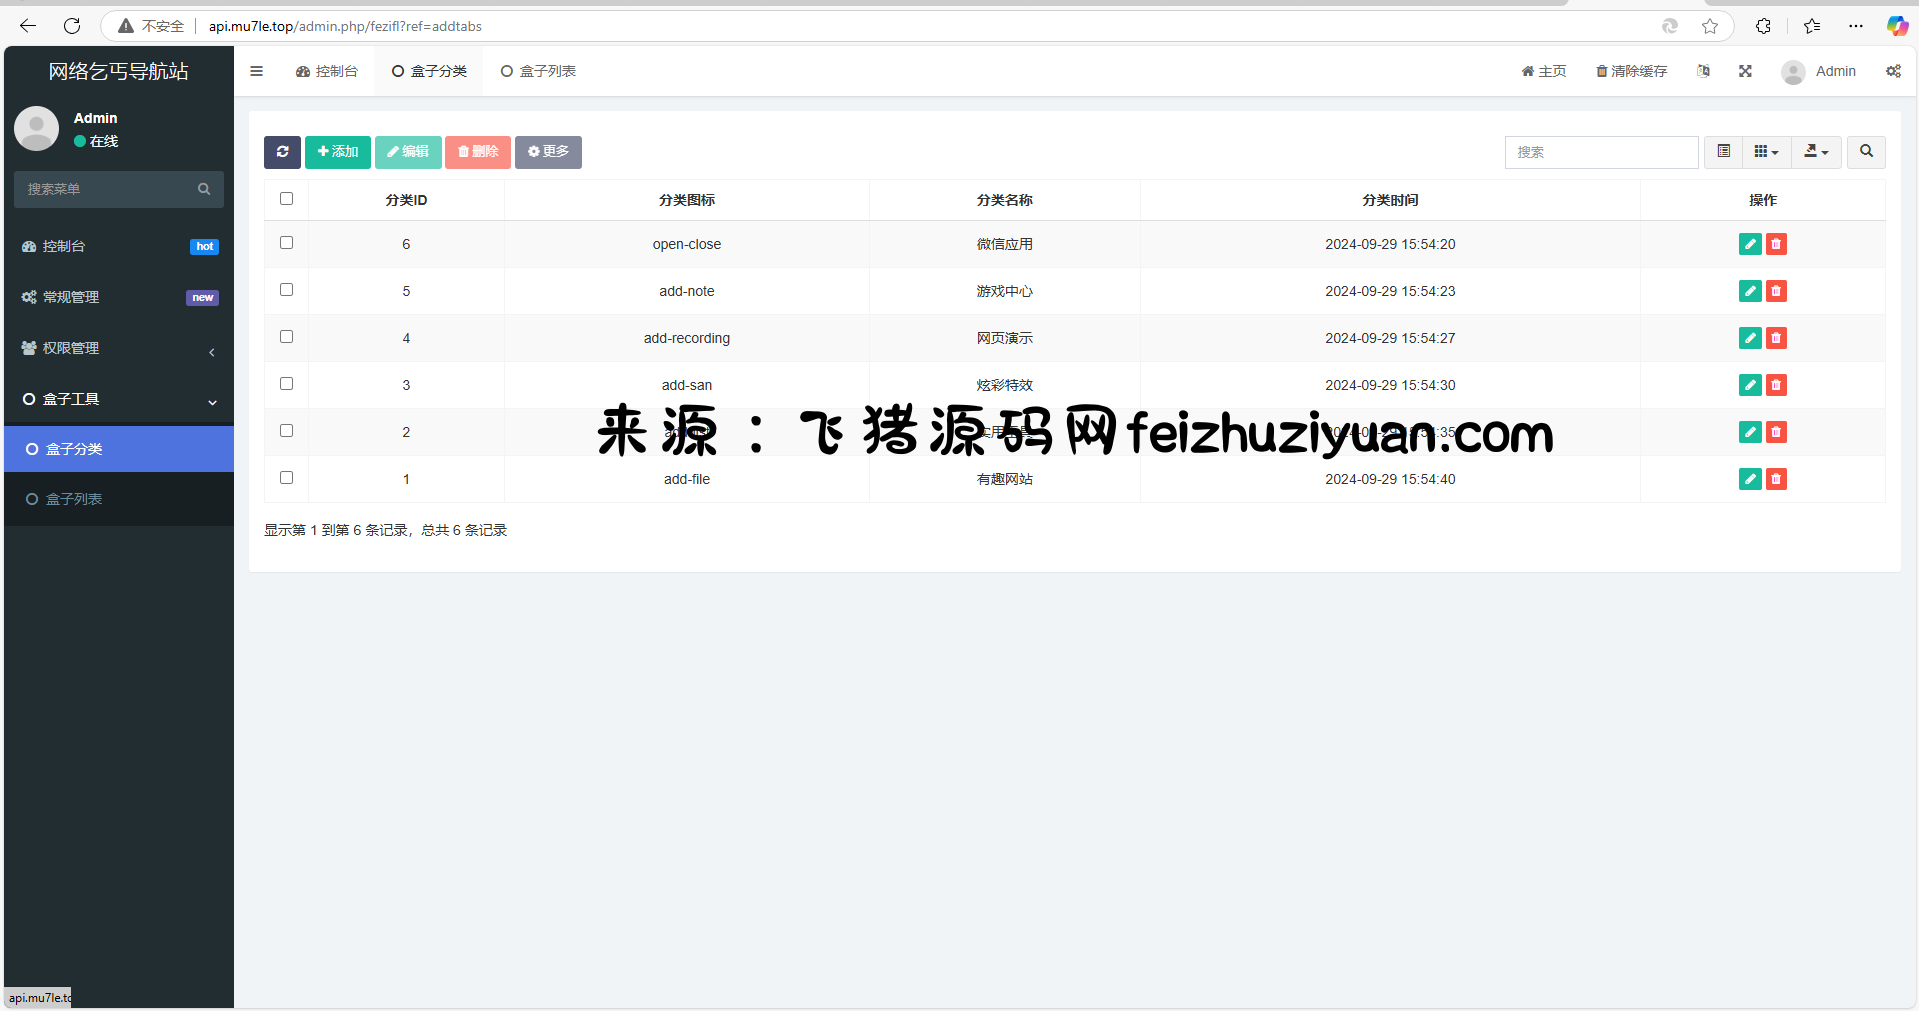
Task: Click the refresh table icon button
Action: 282,152
